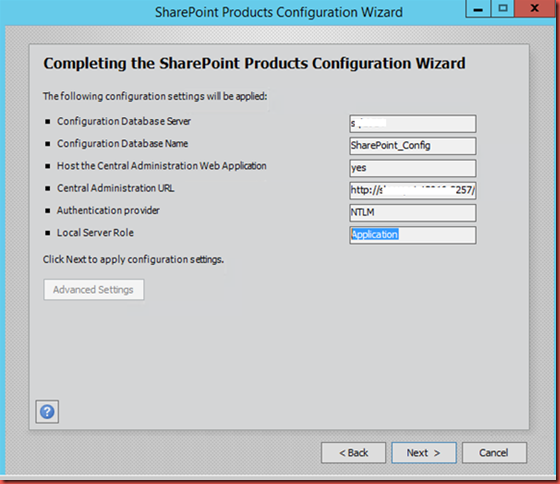Image resolution: width=560 pixels, height=484 pixels.
Task: Click the 'Configuration Database Name' label
Action: tap(122, 144)
